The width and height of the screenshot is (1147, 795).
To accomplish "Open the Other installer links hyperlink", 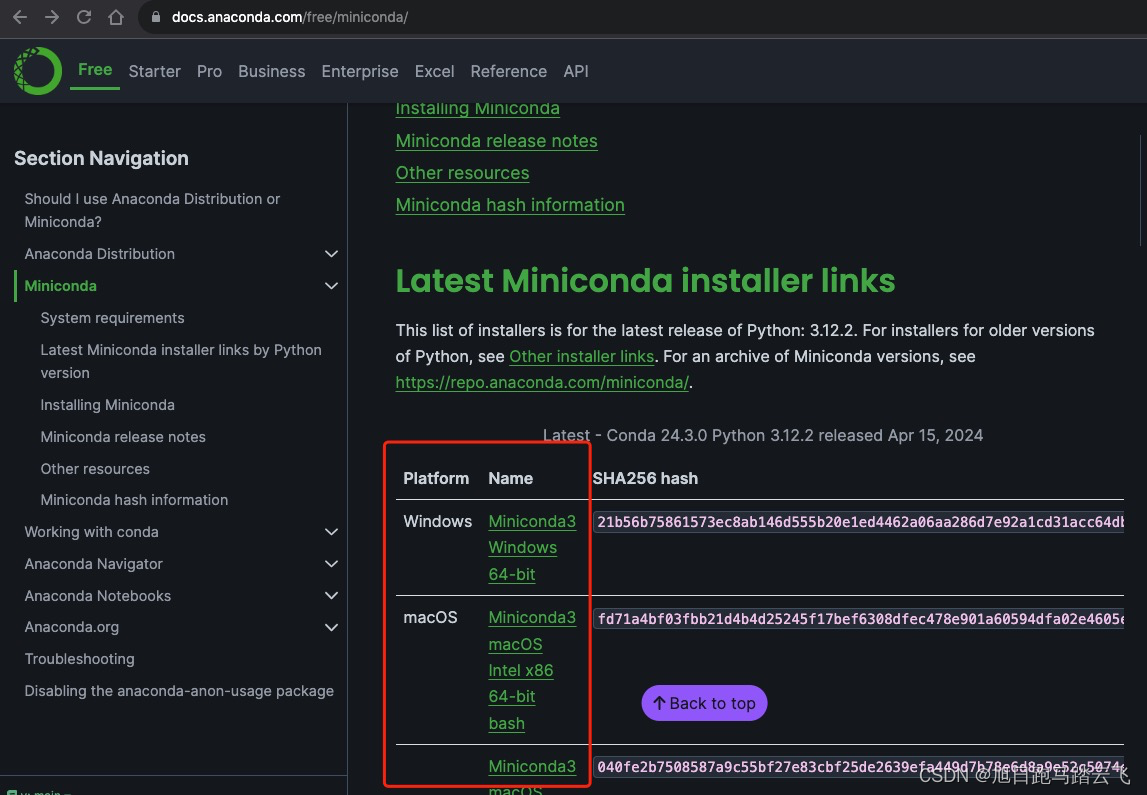I will (581, 356).
